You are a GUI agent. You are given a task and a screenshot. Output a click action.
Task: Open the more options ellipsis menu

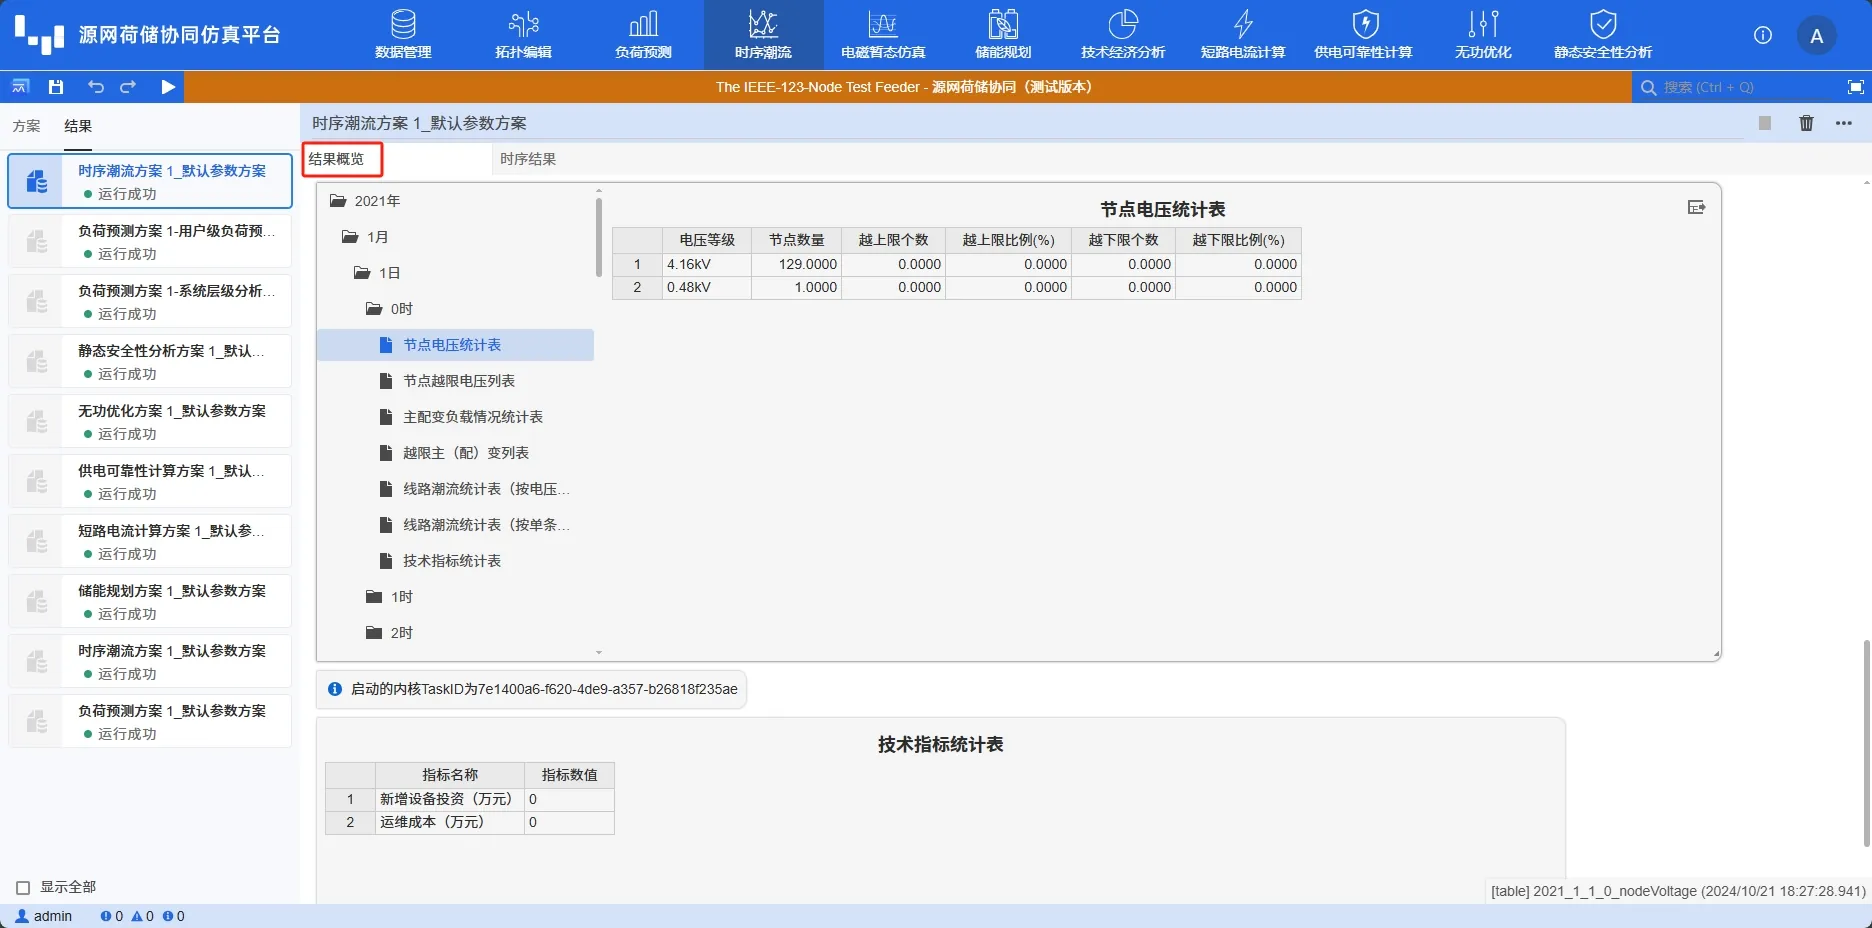(1844, 123)
